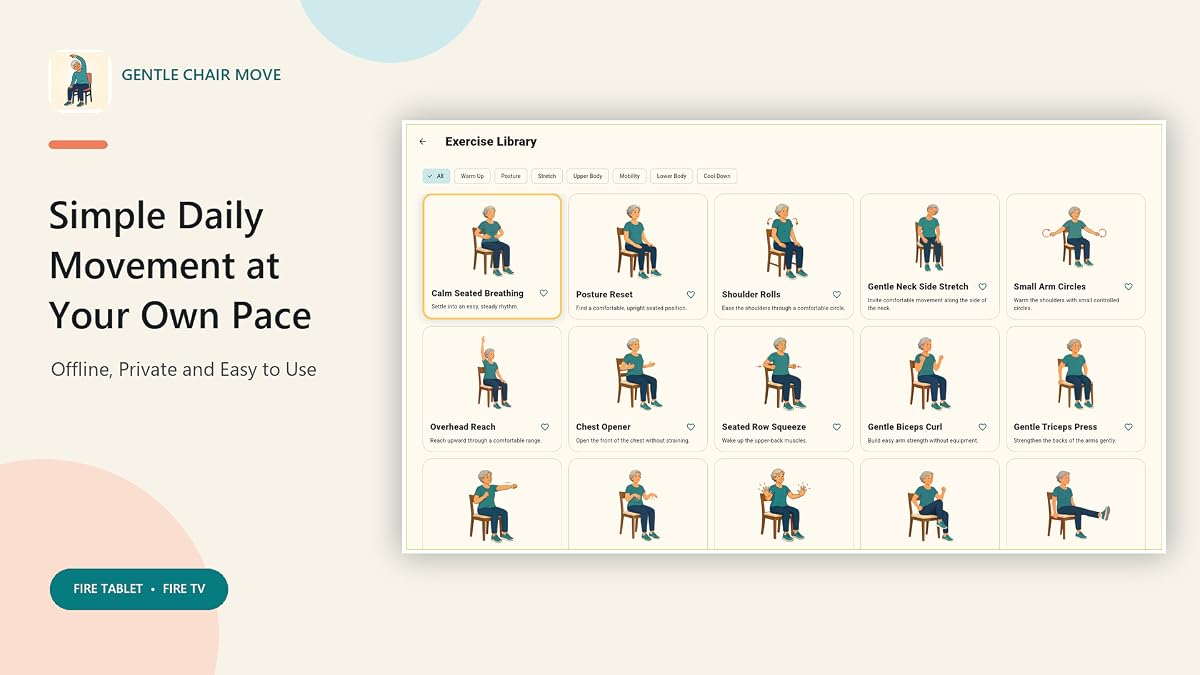
Task: Open the Gentle Triceps Press illustration
Action: (x=1075, y=373)
